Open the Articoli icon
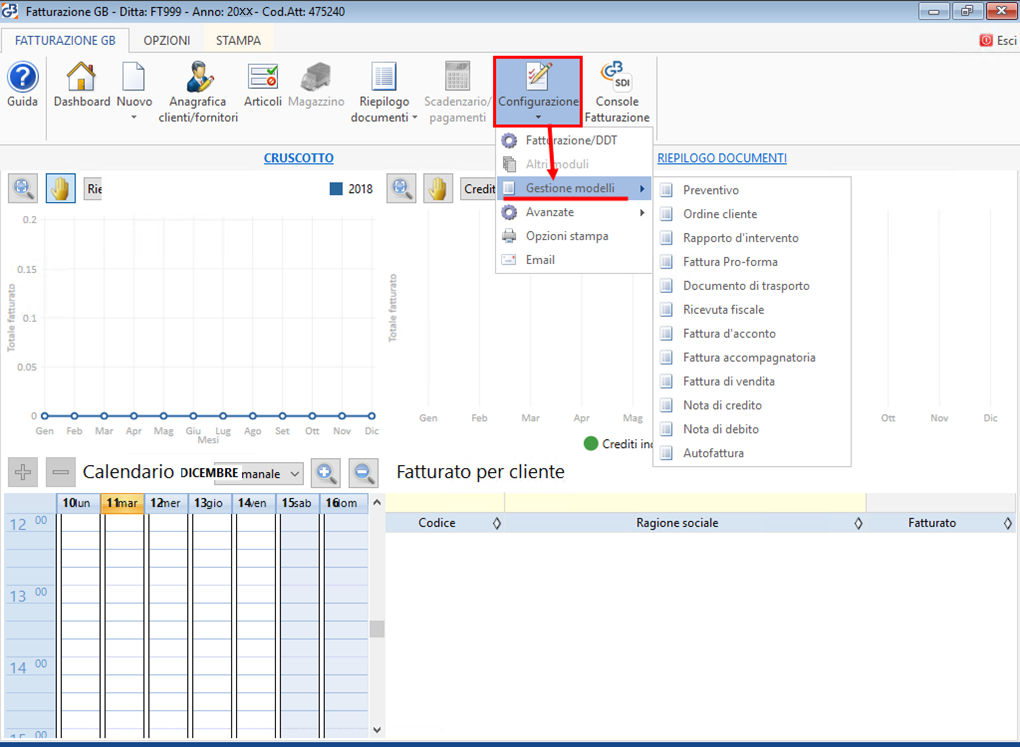 click(263, 78)
